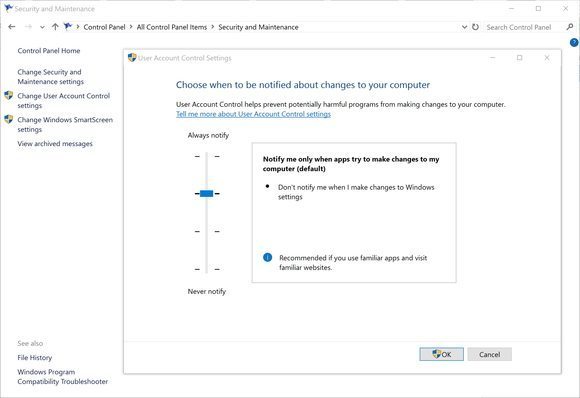Open Windows Program Compatibility Troubleshooter link

63,377
